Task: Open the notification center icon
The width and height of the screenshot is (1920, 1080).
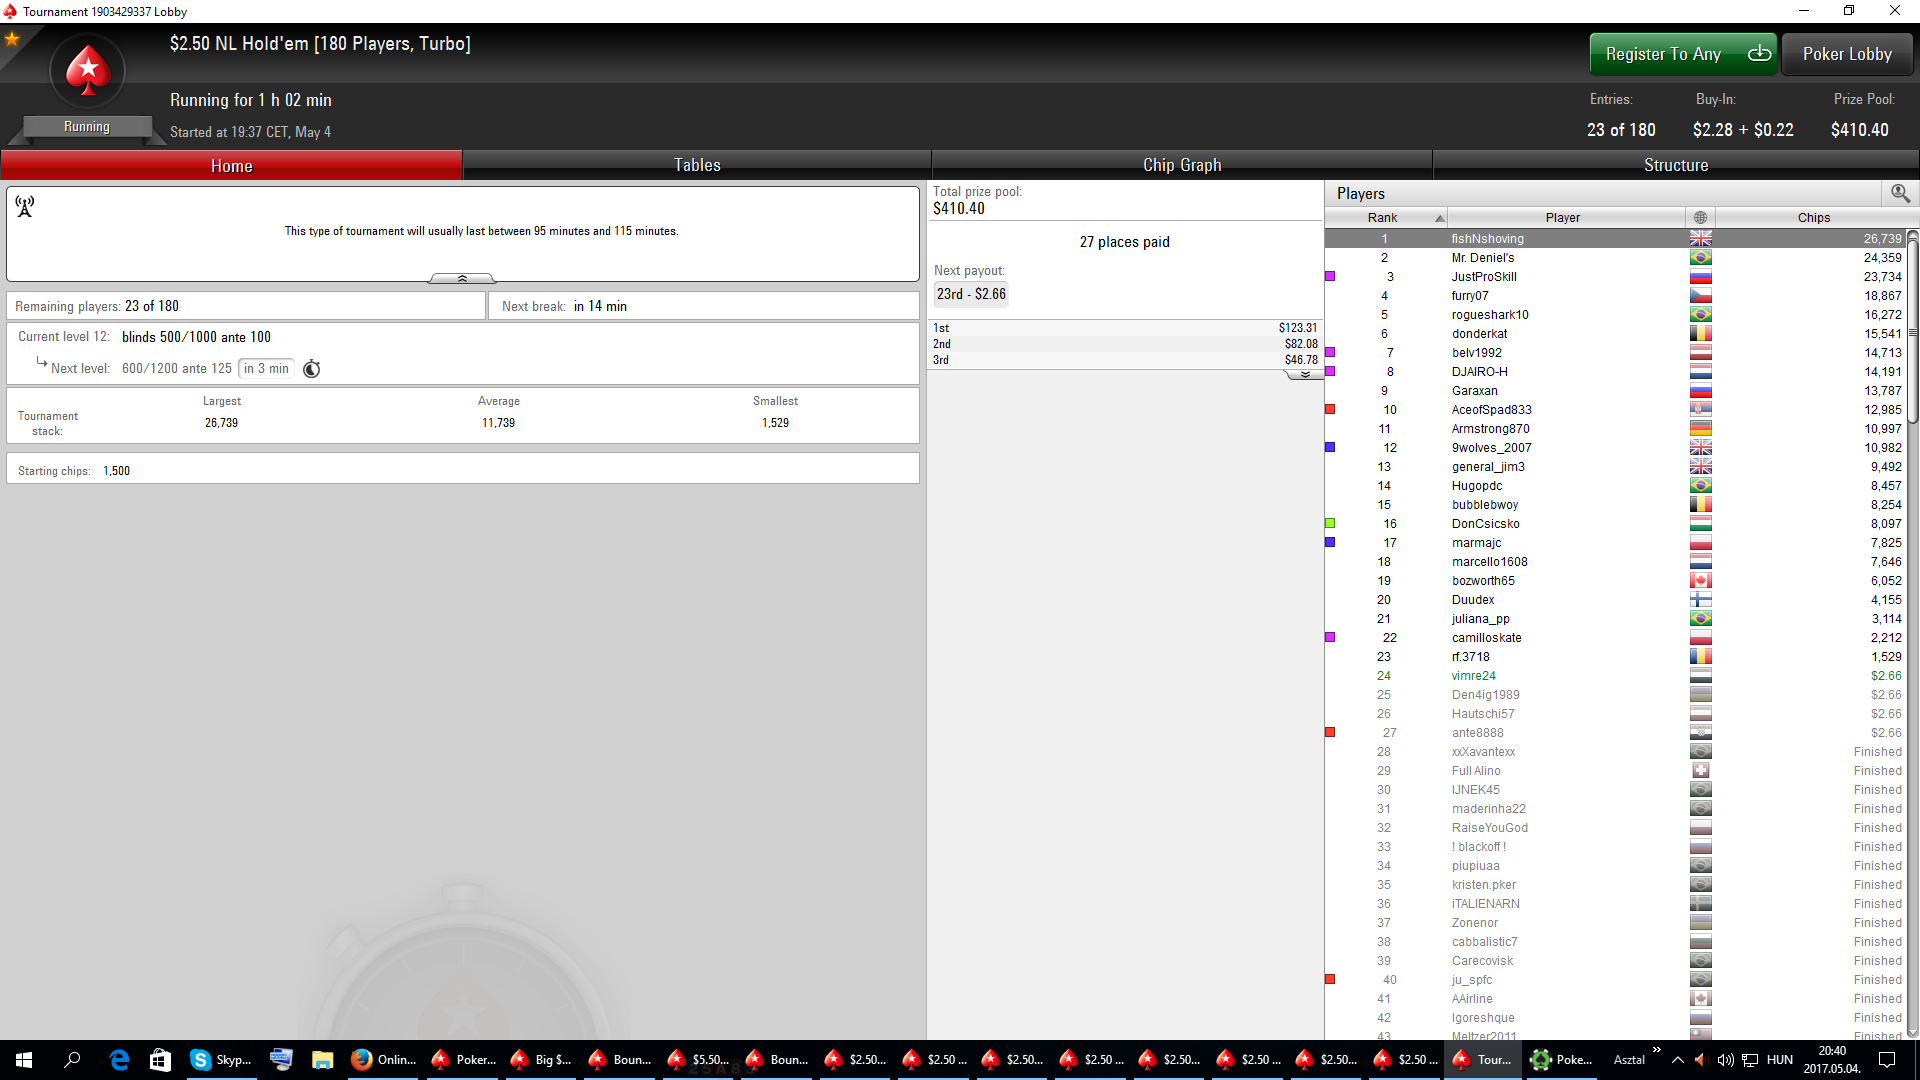Action: tap(1887, 1060)
